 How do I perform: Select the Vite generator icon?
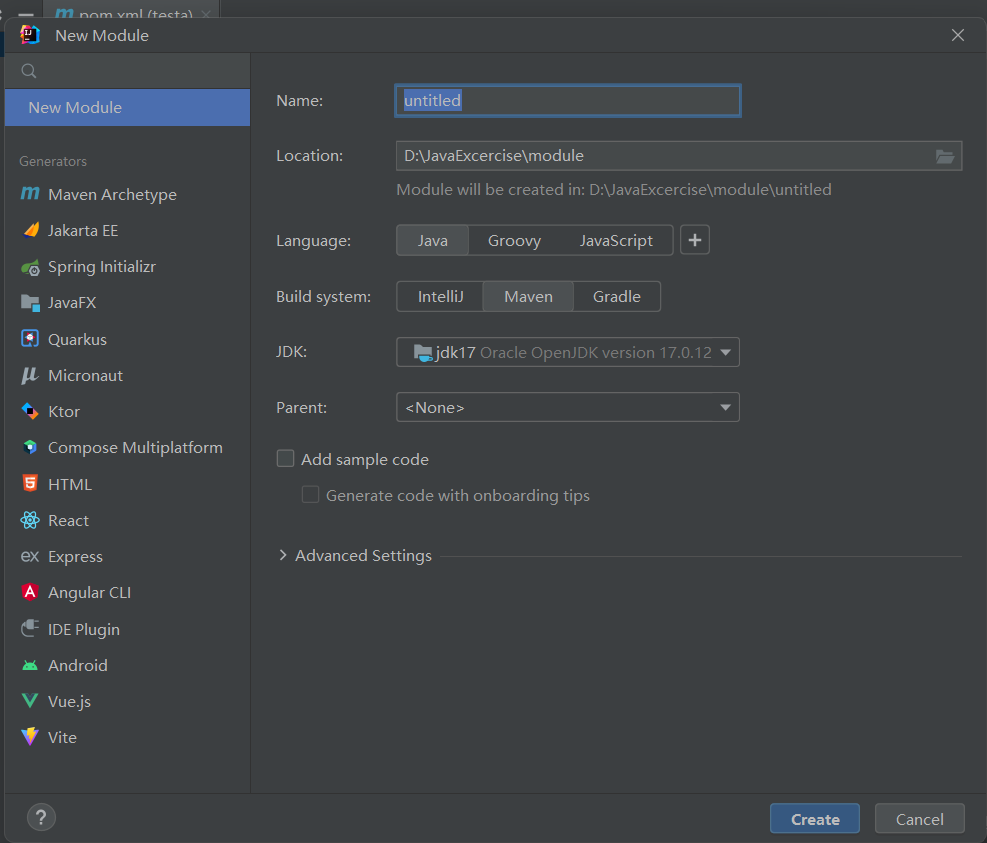point(30,737)
